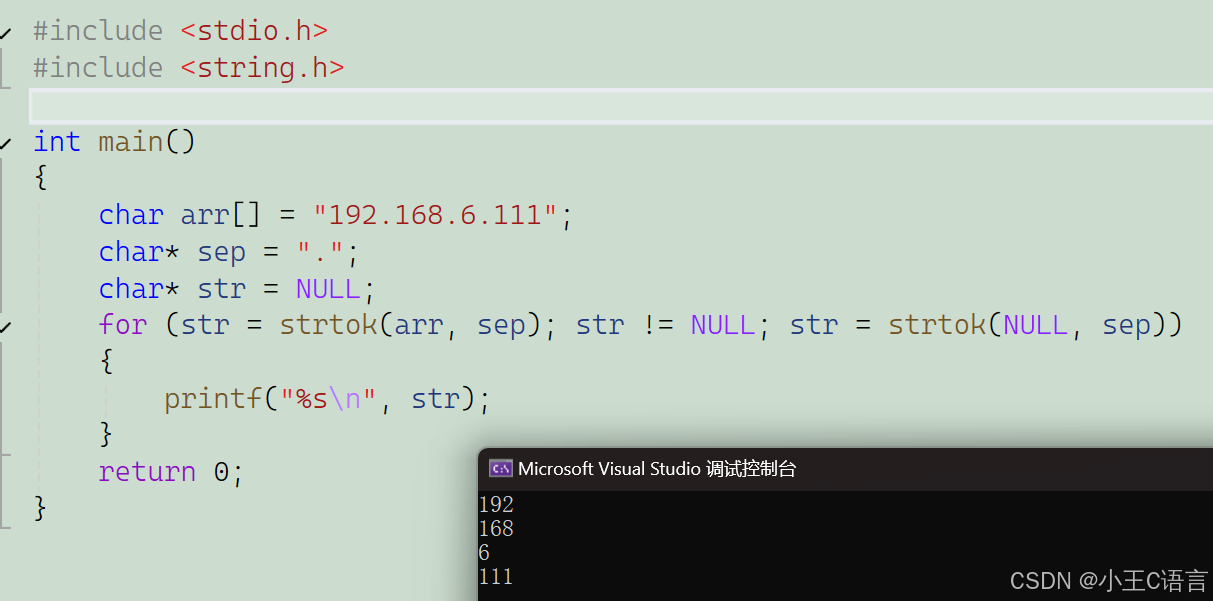Click the string literal "192.168.6.111"
Screen dimensions: 1213x601
435,215
